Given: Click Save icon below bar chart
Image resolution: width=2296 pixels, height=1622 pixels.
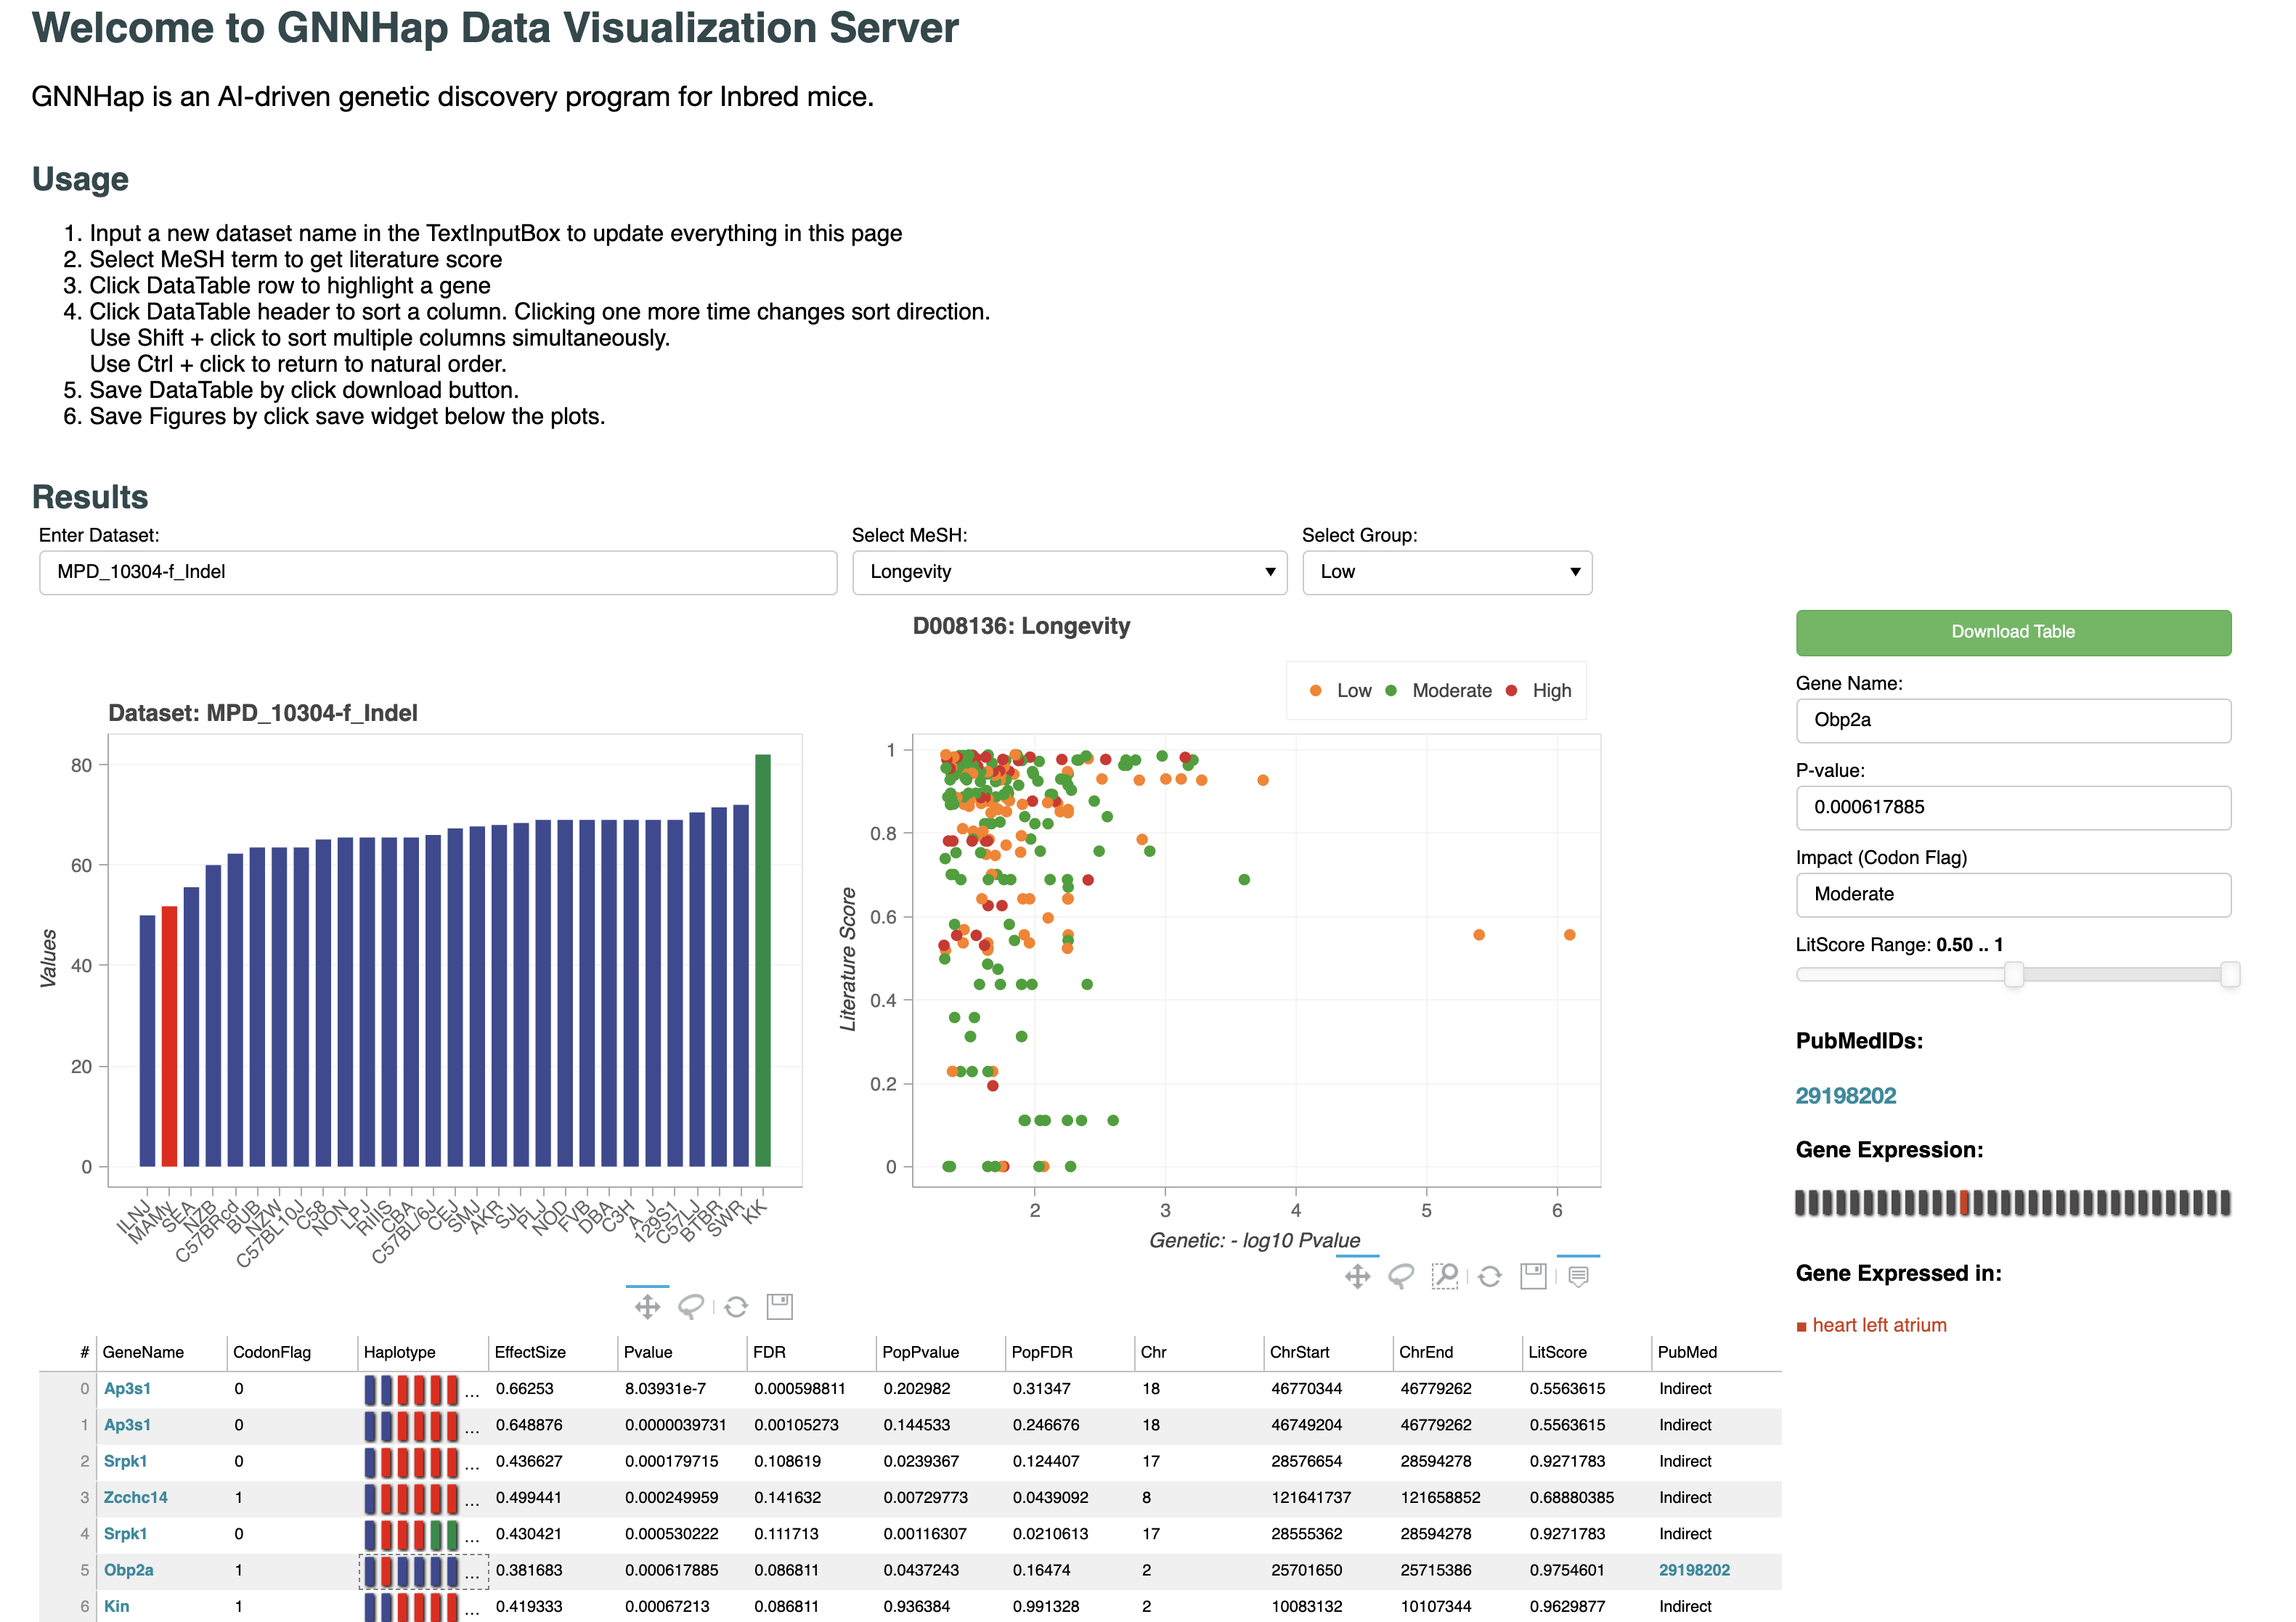Looking at the screenshot, I should coord(779,1306).
